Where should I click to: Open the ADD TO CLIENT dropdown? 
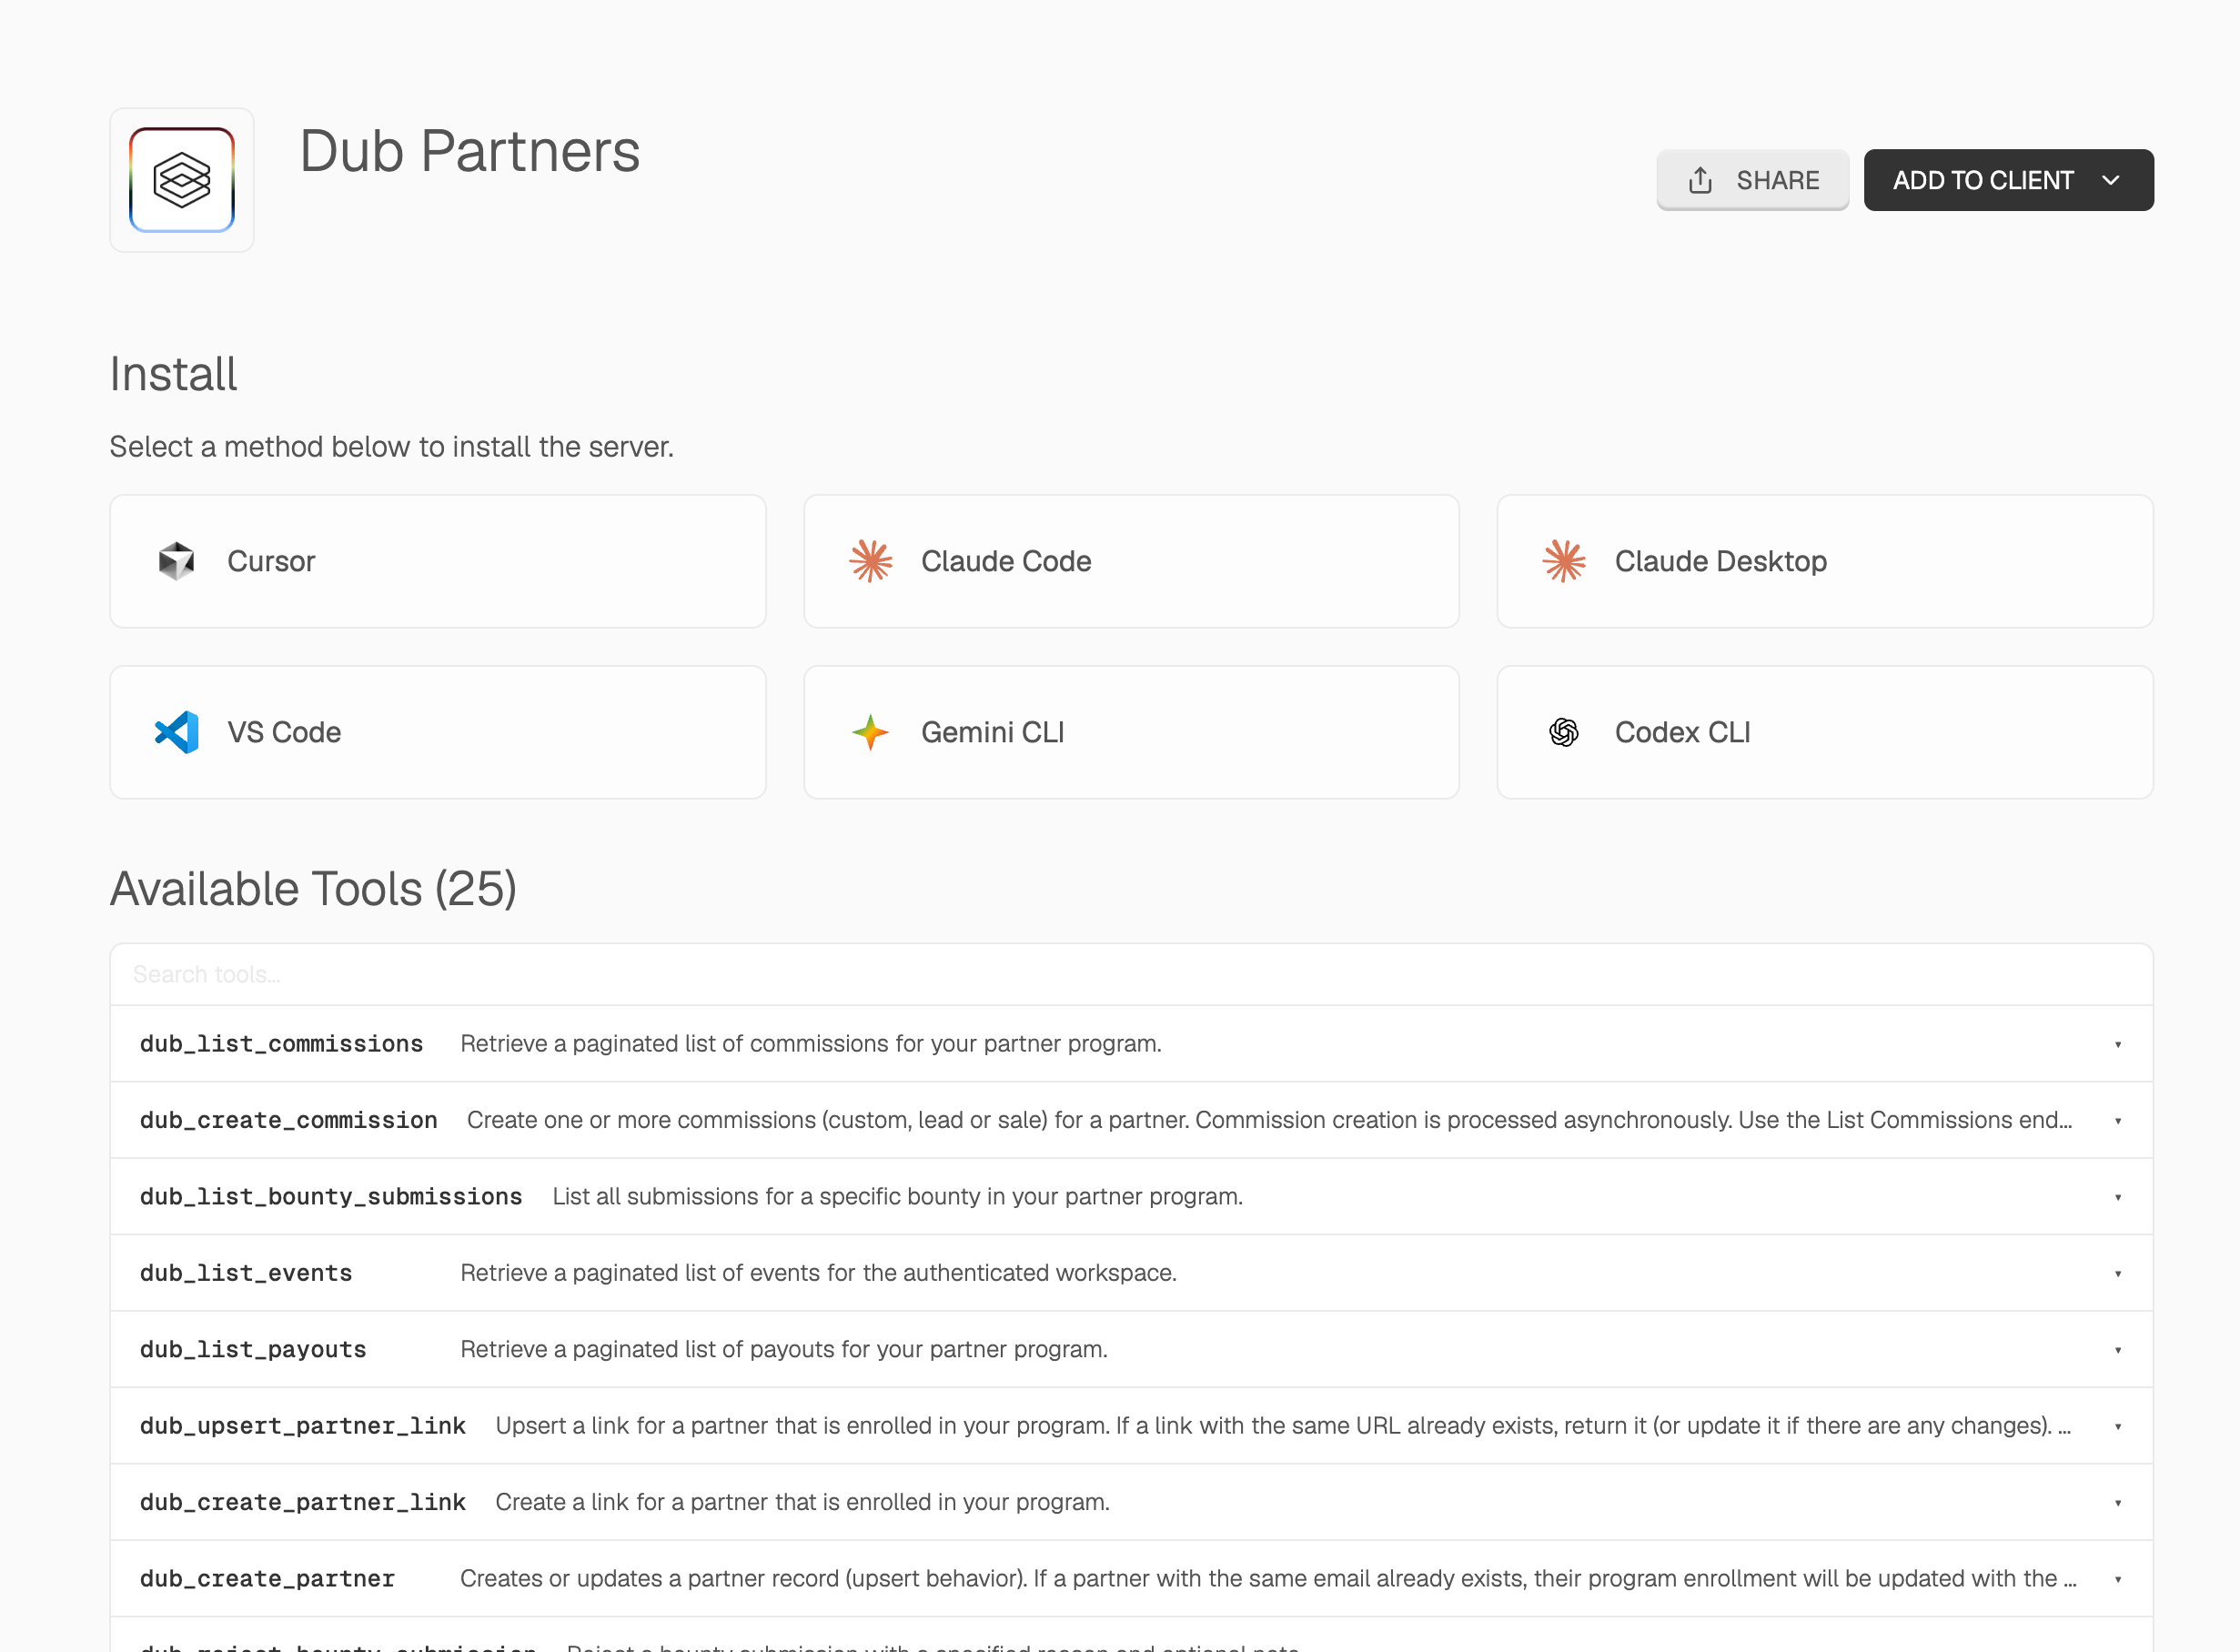click(2008, 180)
